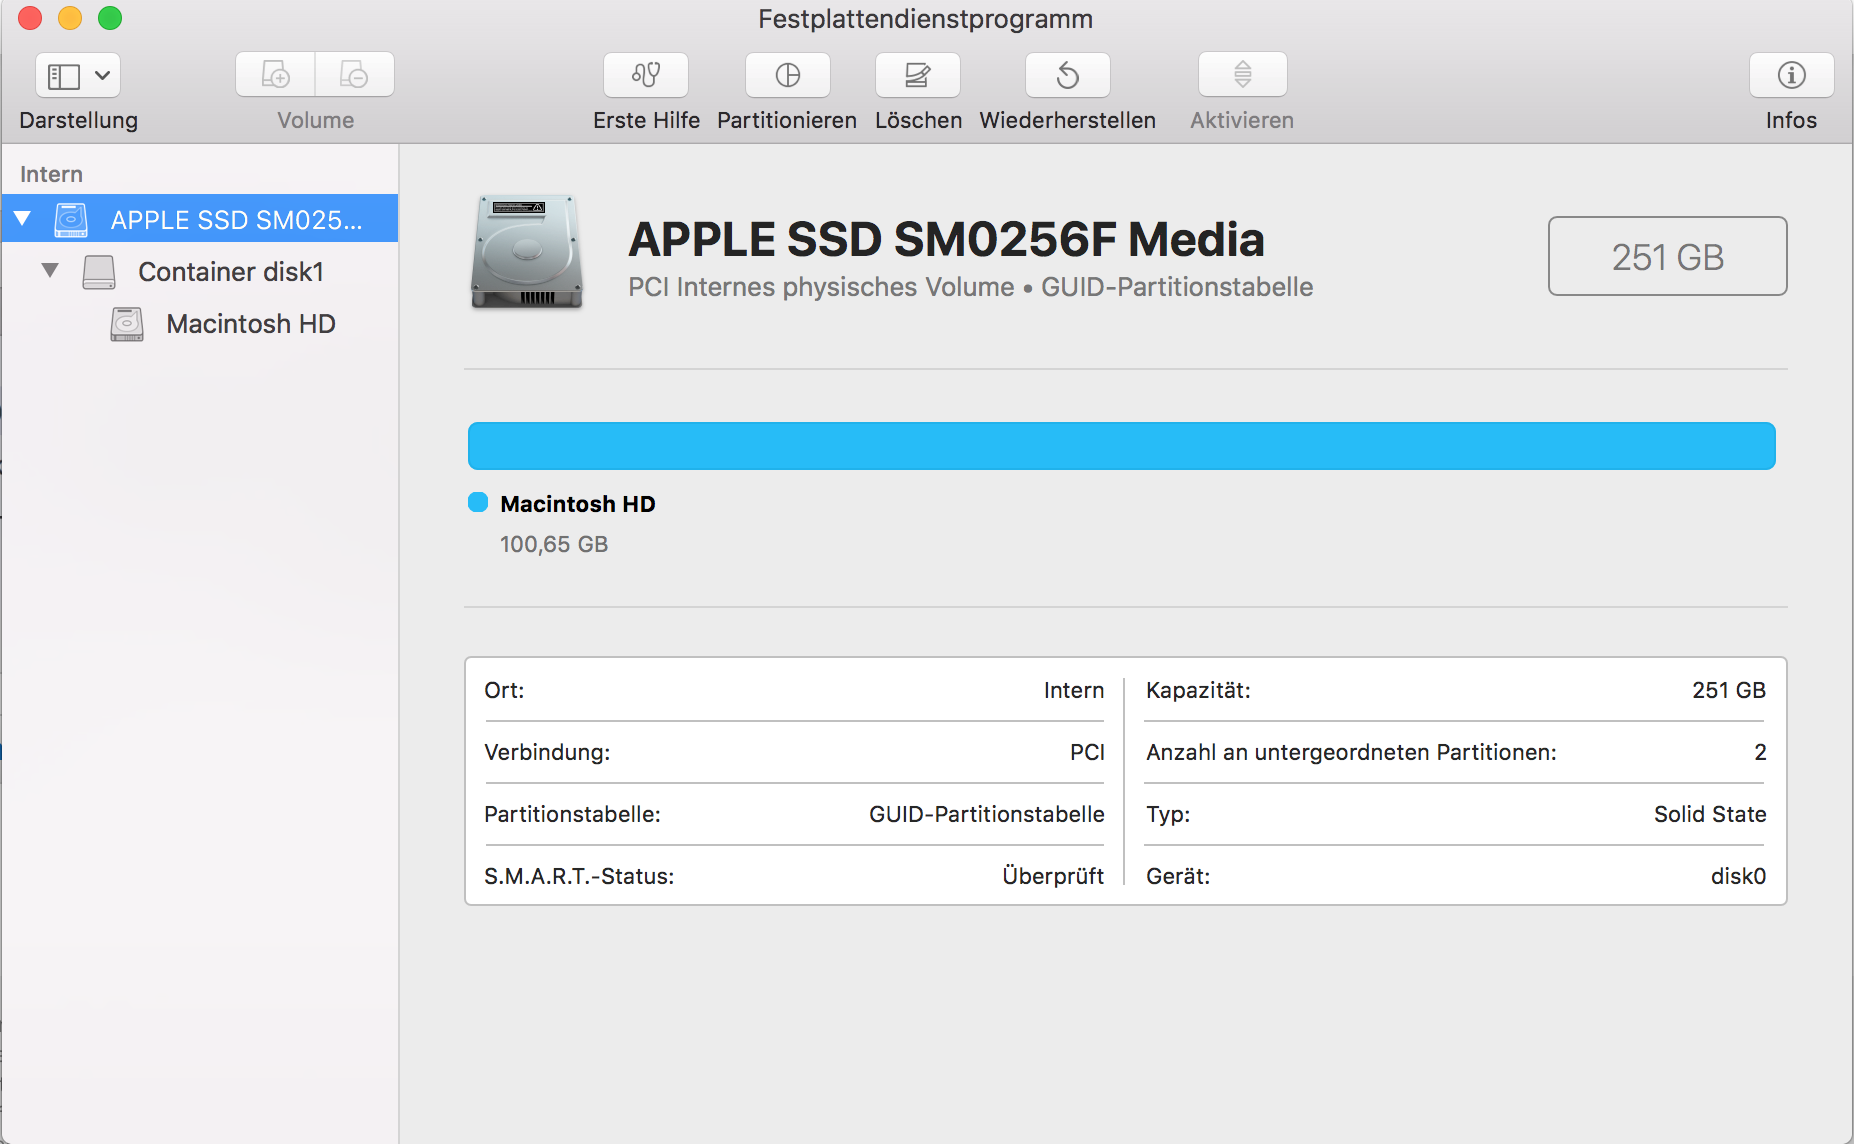Click the large hard drive image
1854x1144 pixels.
[527, 252]
